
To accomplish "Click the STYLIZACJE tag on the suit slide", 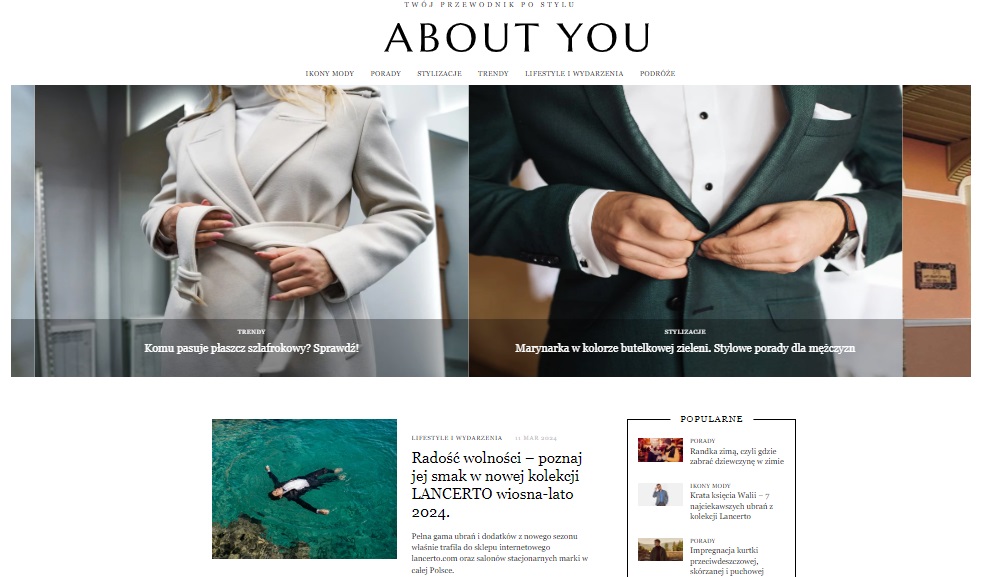I will [685, 331].
